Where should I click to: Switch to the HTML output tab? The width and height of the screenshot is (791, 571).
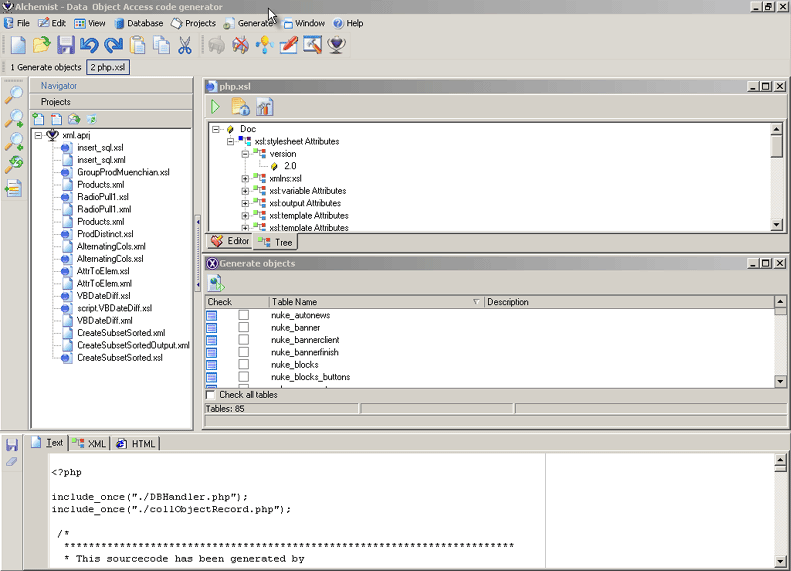[x=135, y=443]
